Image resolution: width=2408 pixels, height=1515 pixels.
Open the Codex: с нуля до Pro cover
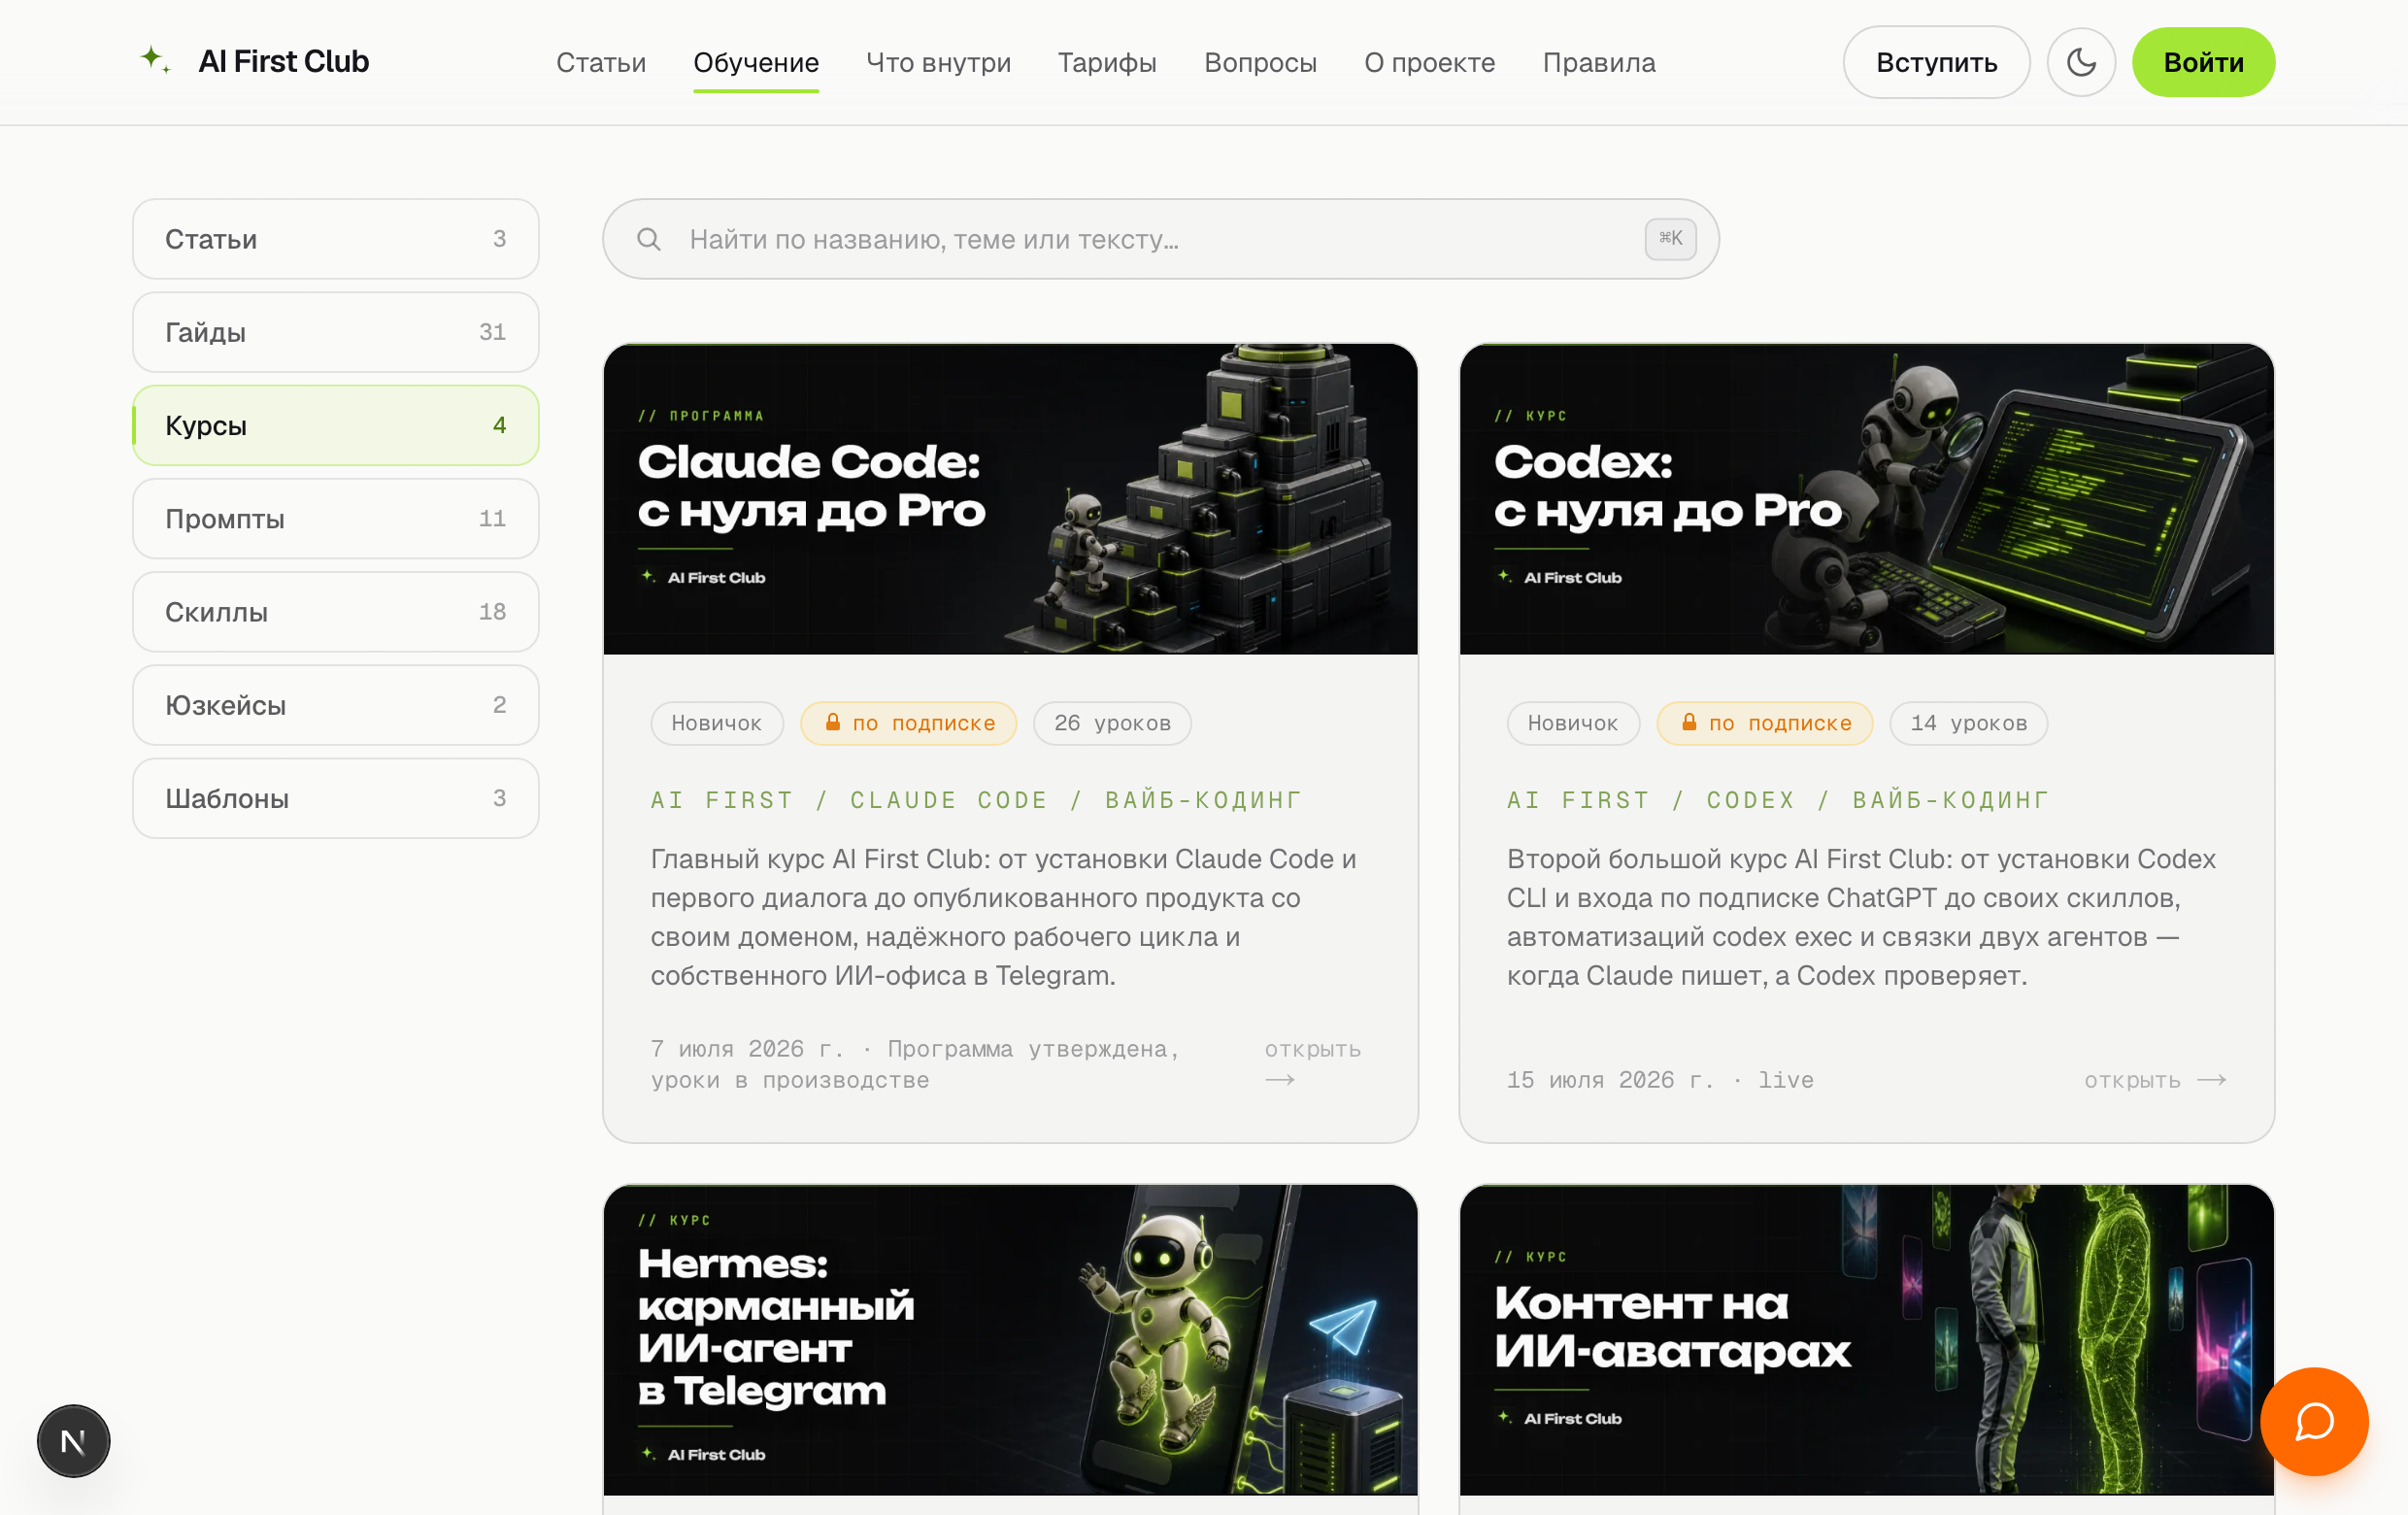pyautogui.click(x=1866, y=499)
